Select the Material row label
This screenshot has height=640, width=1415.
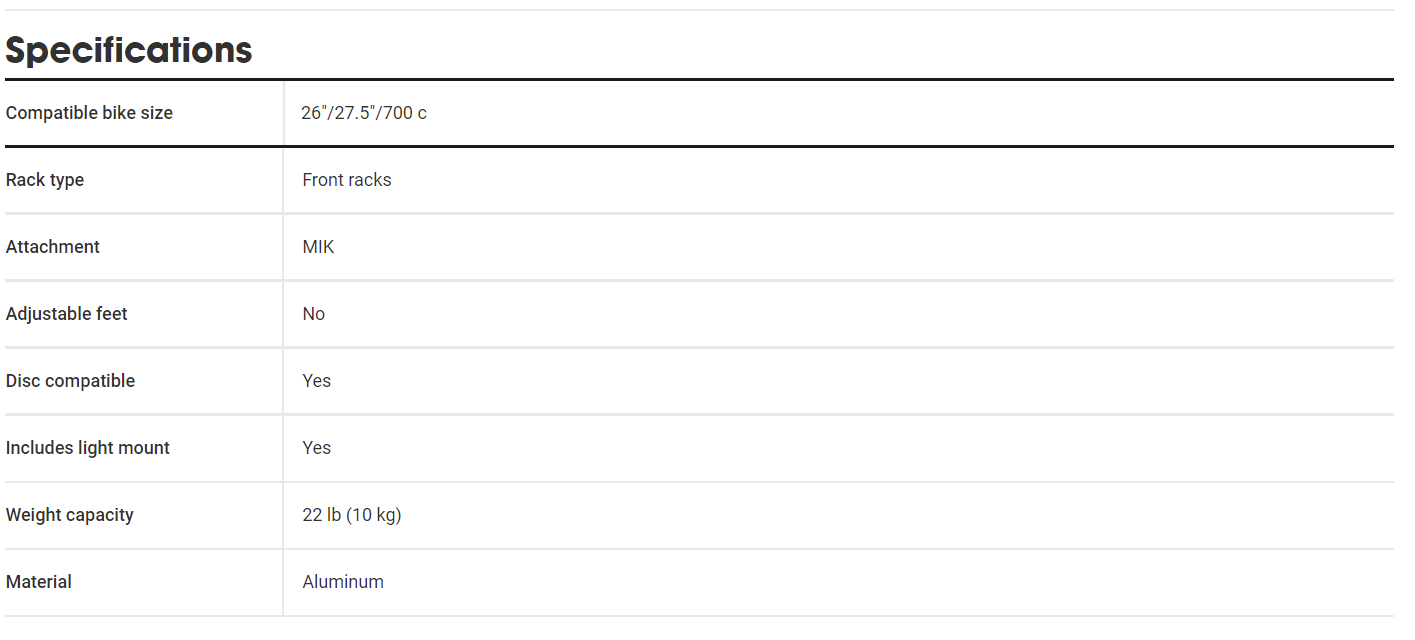[39, 582]
